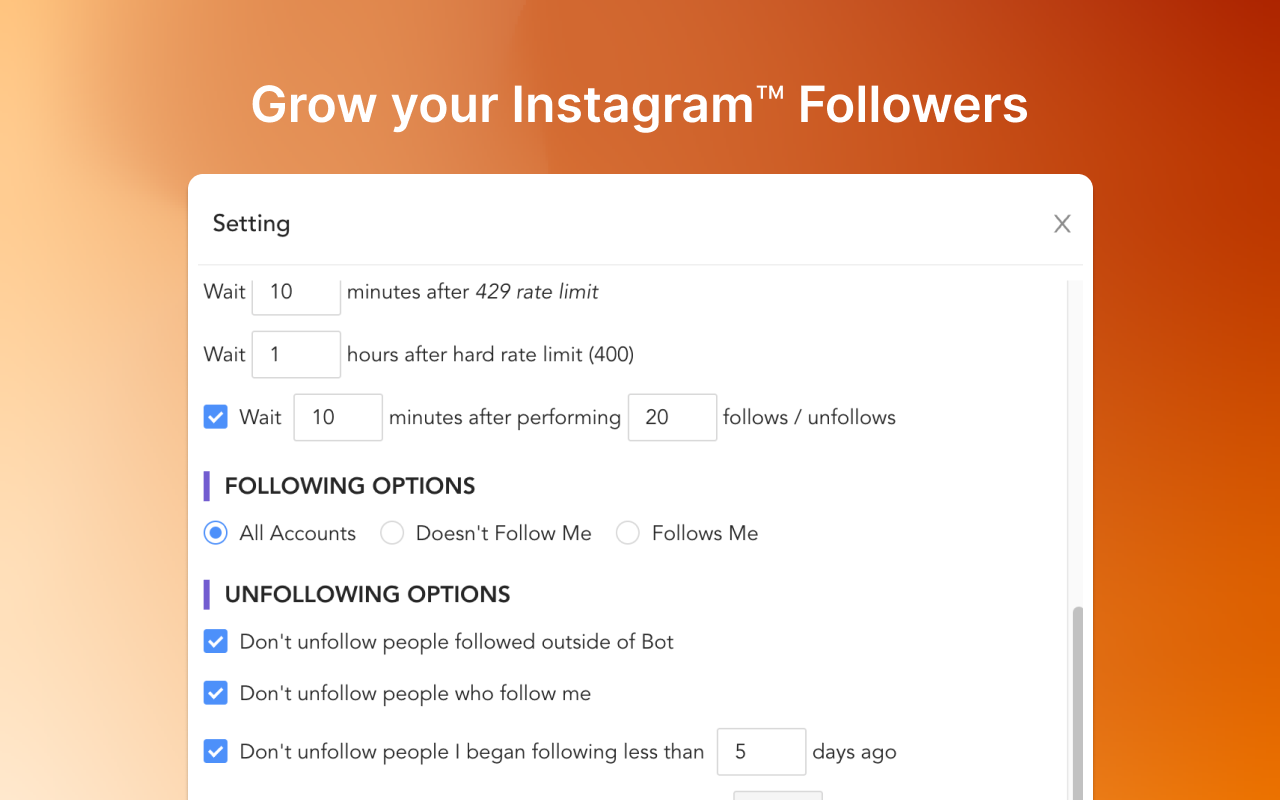Click the minutes after performing input field
This screenshot has height=800, width=1280.
338,417
